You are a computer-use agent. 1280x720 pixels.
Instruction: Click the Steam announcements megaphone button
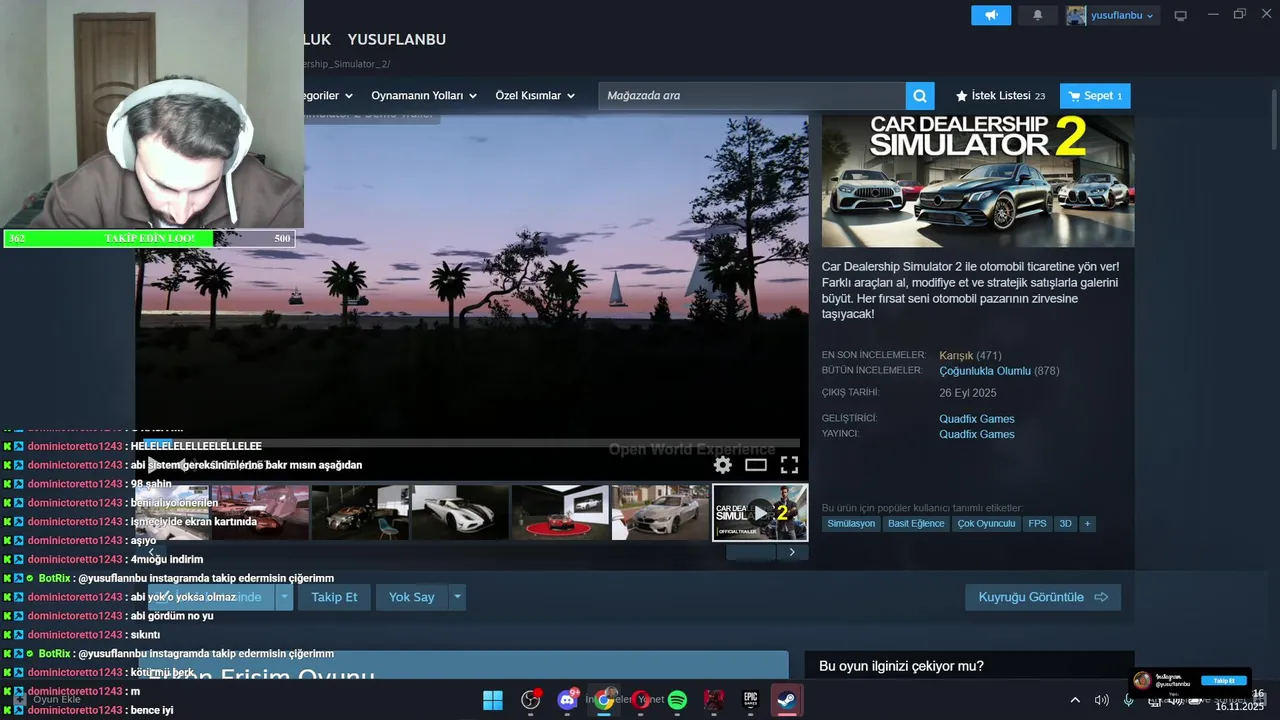(991, 15)
